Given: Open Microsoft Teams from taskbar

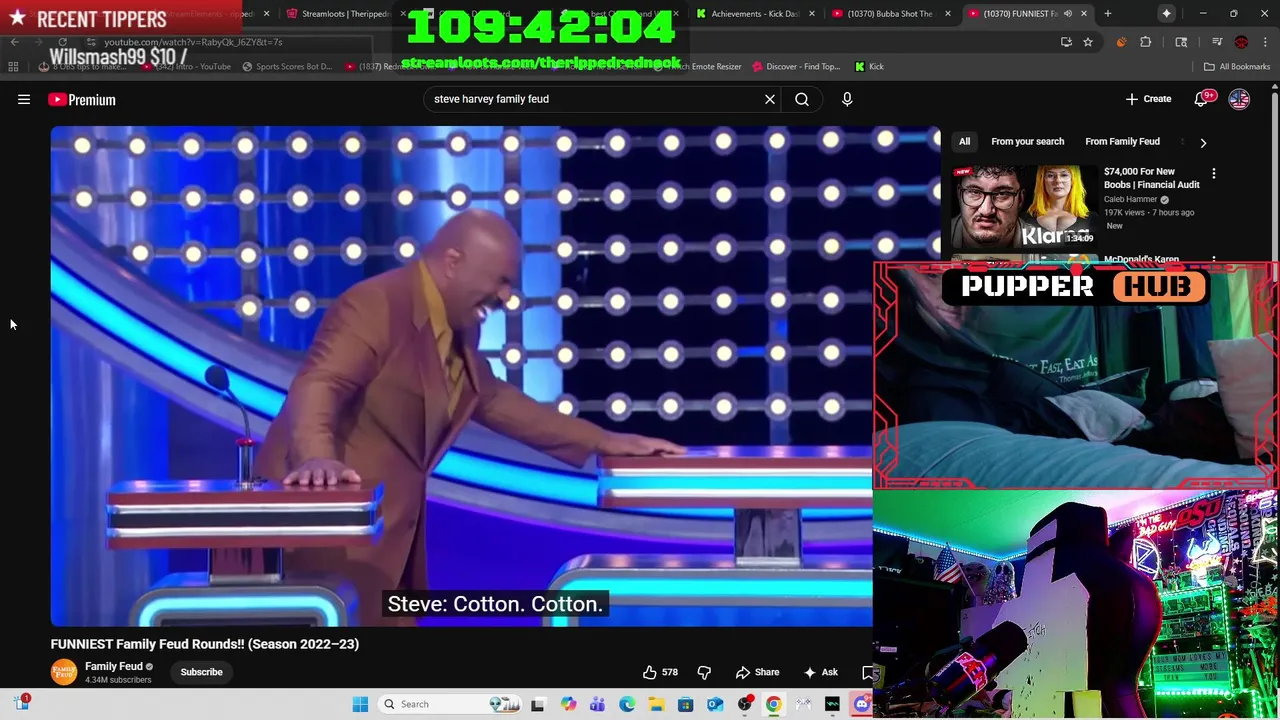Looking at the screenshot, I should click(x=597, y=704).
